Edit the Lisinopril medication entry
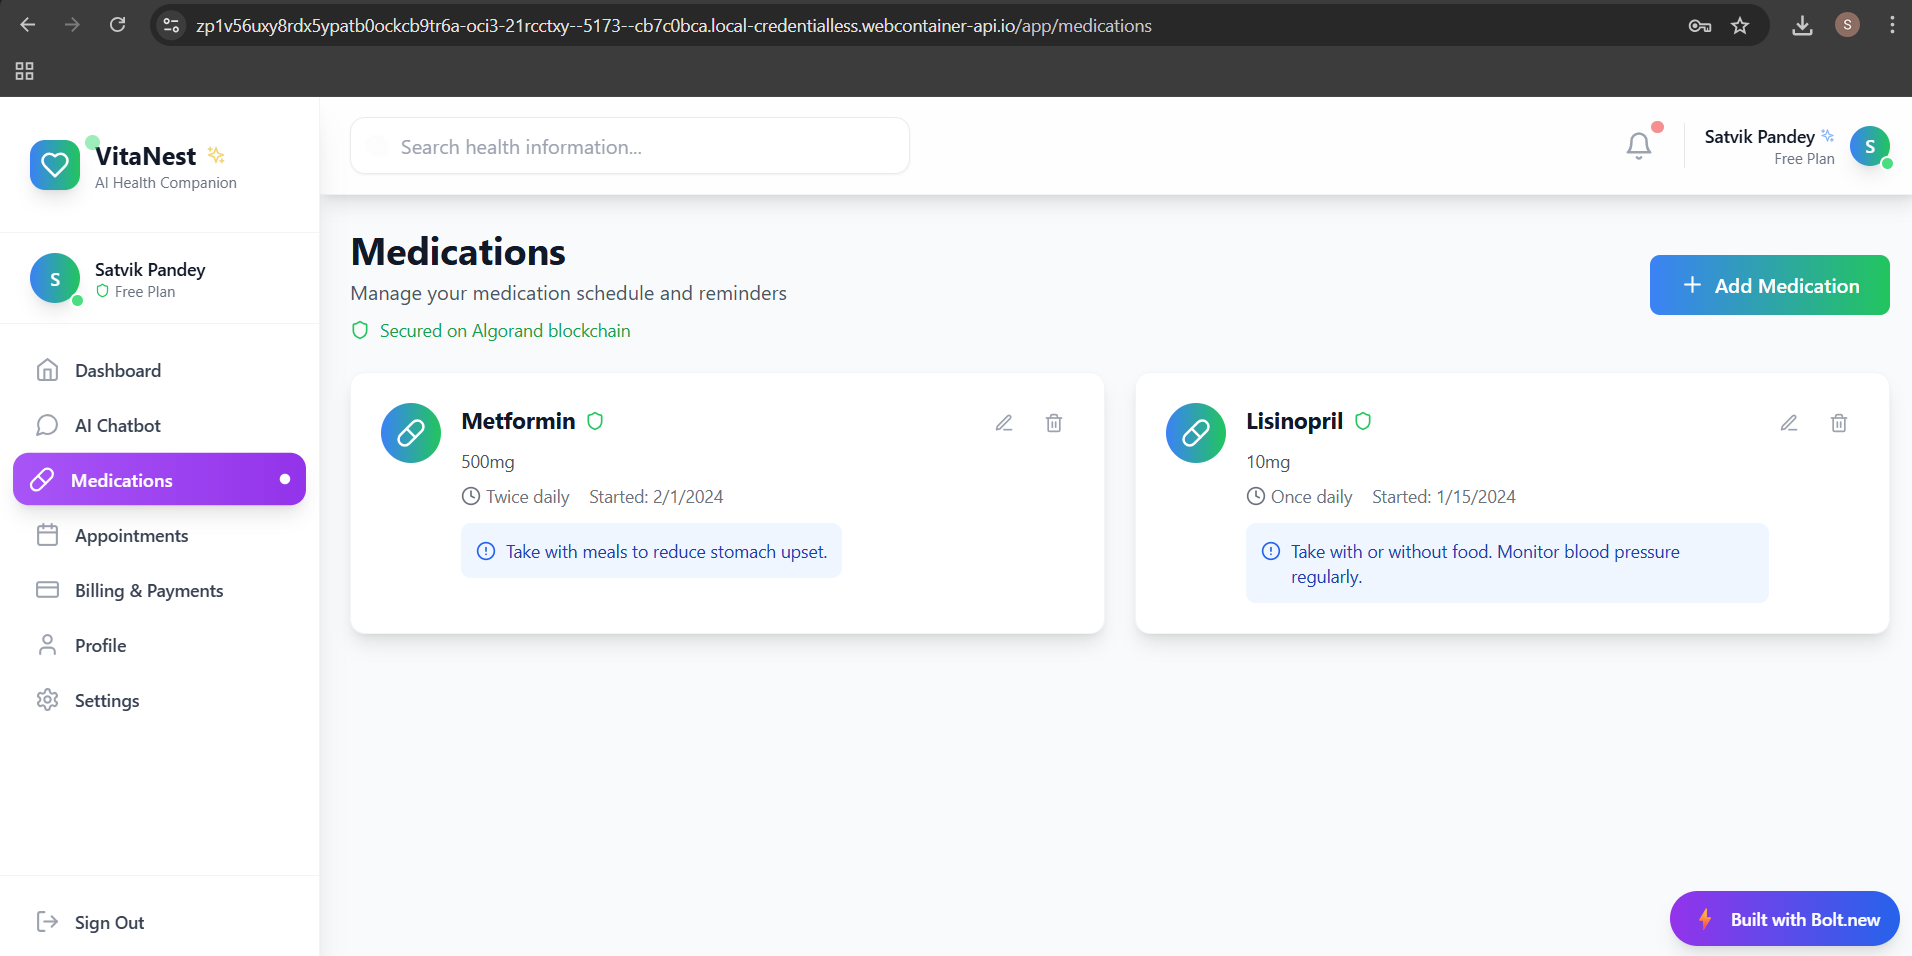 coord(1789,423)
